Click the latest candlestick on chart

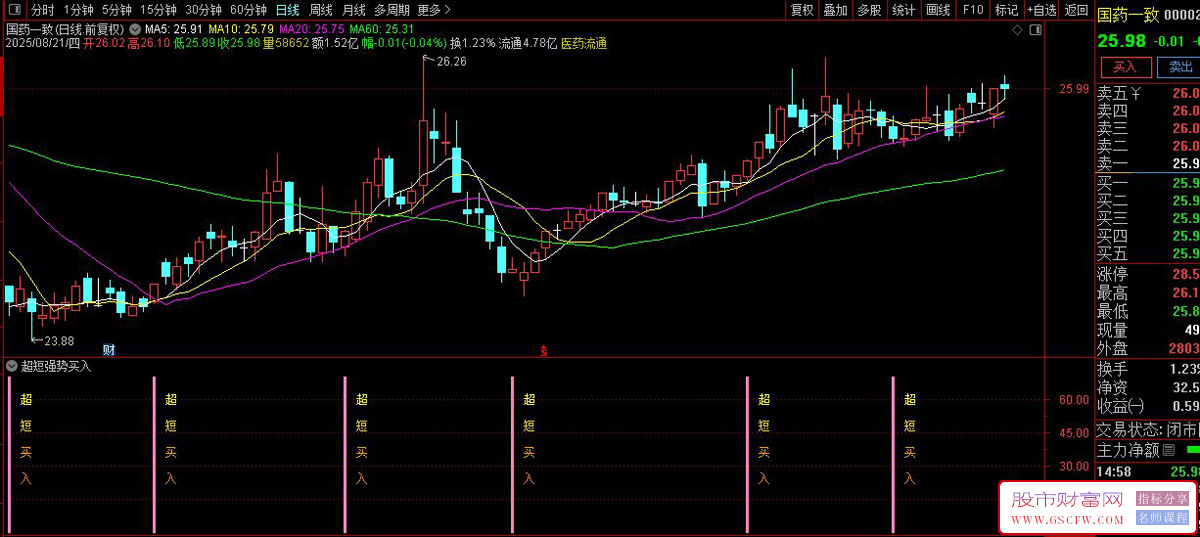tap(1005, 86)
